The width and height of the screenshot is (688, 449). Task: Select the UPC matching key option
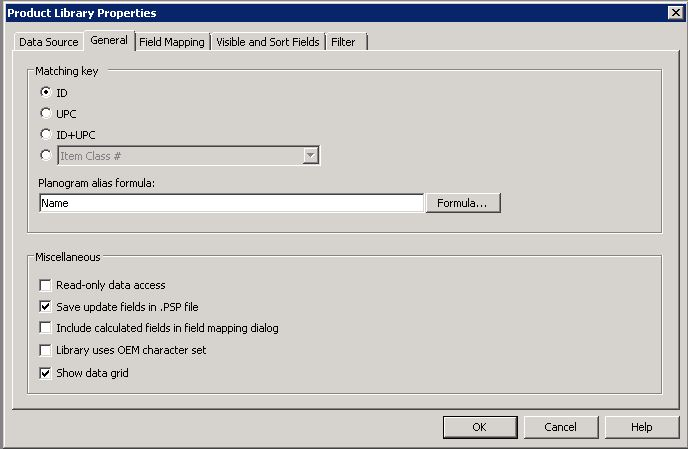(x=46, y=113)
